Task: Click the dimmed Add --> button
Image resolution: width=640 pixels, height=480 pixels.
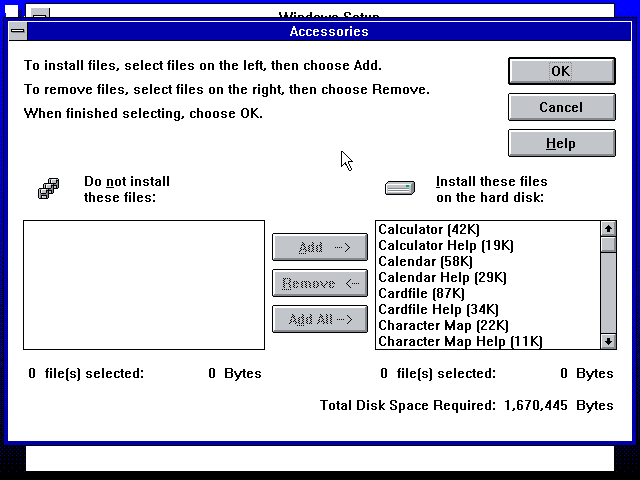Action: point(320,247)
